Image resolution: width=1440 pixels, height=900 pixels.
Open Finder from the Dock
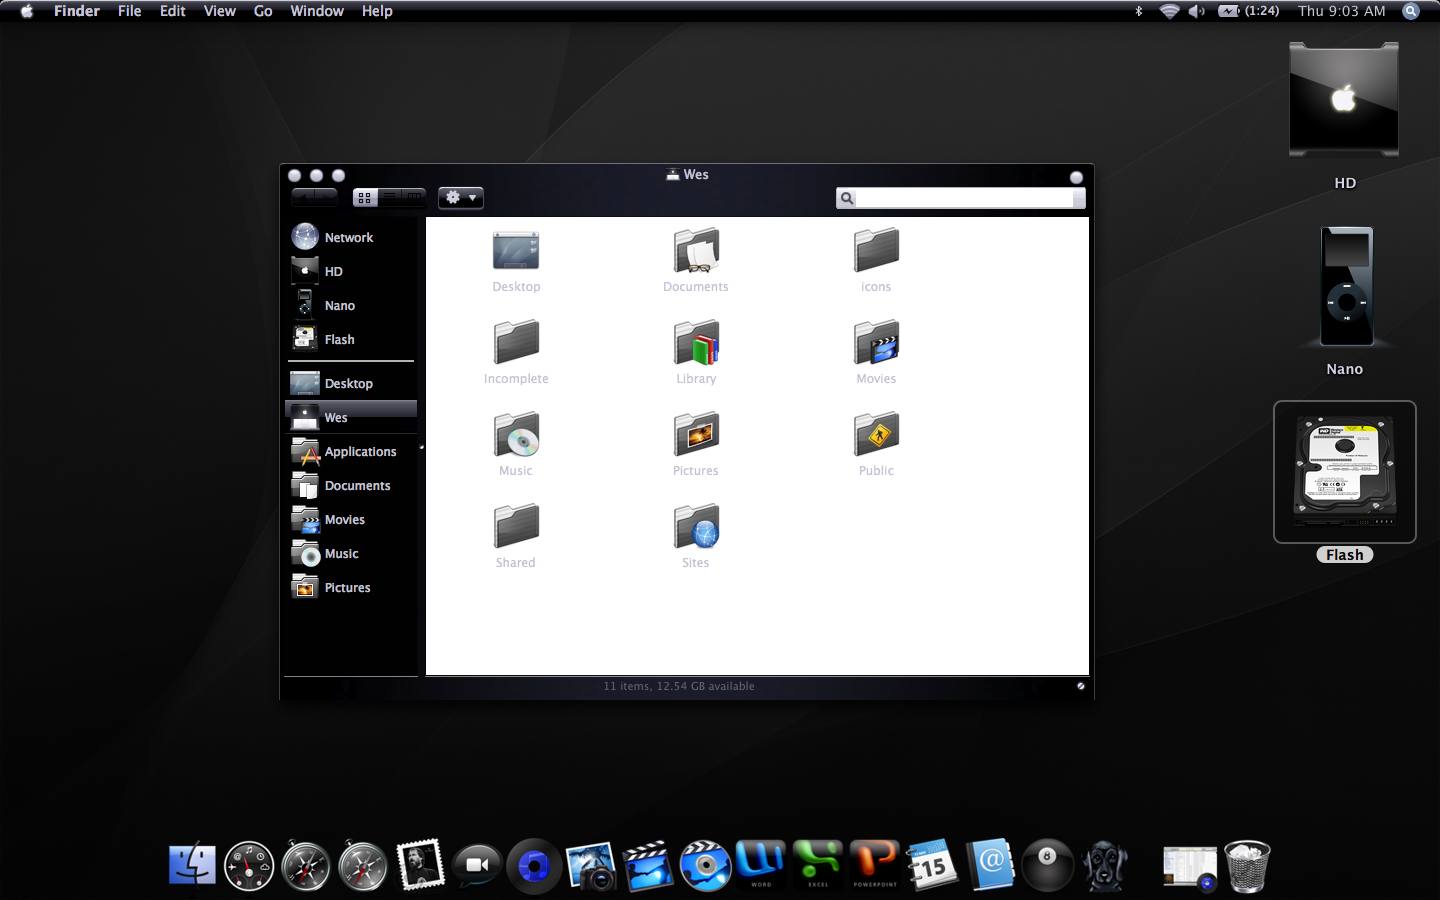[192, 866]
